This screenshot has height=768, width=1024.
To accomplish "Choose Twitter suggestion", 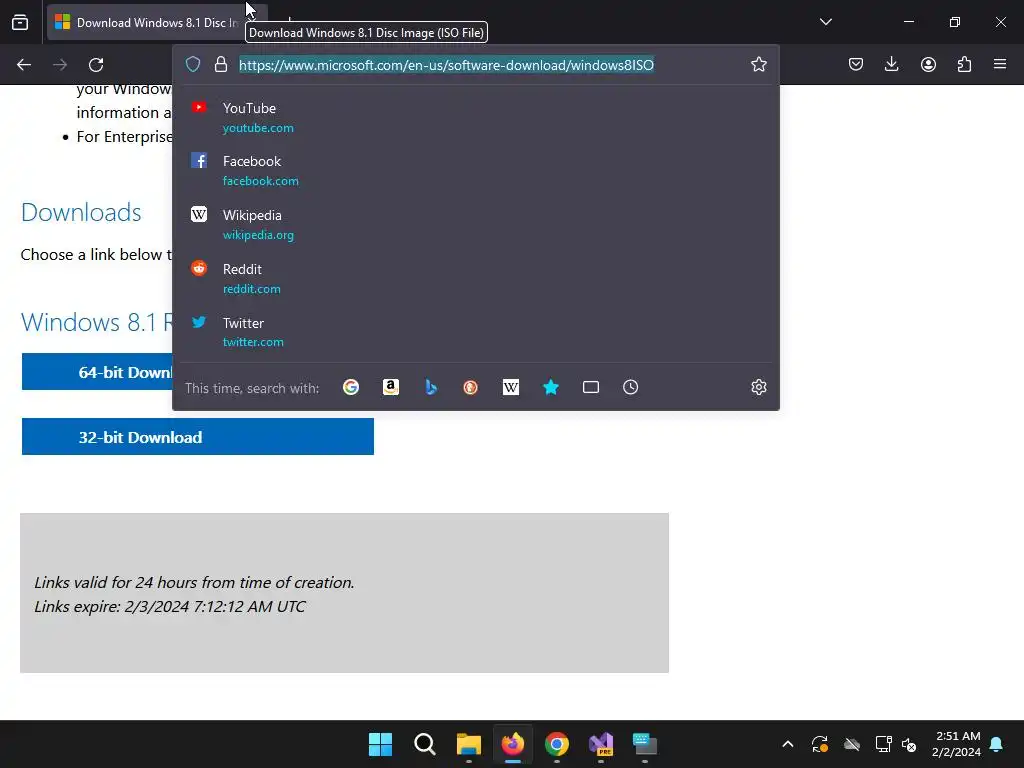I will pos(475,332).
